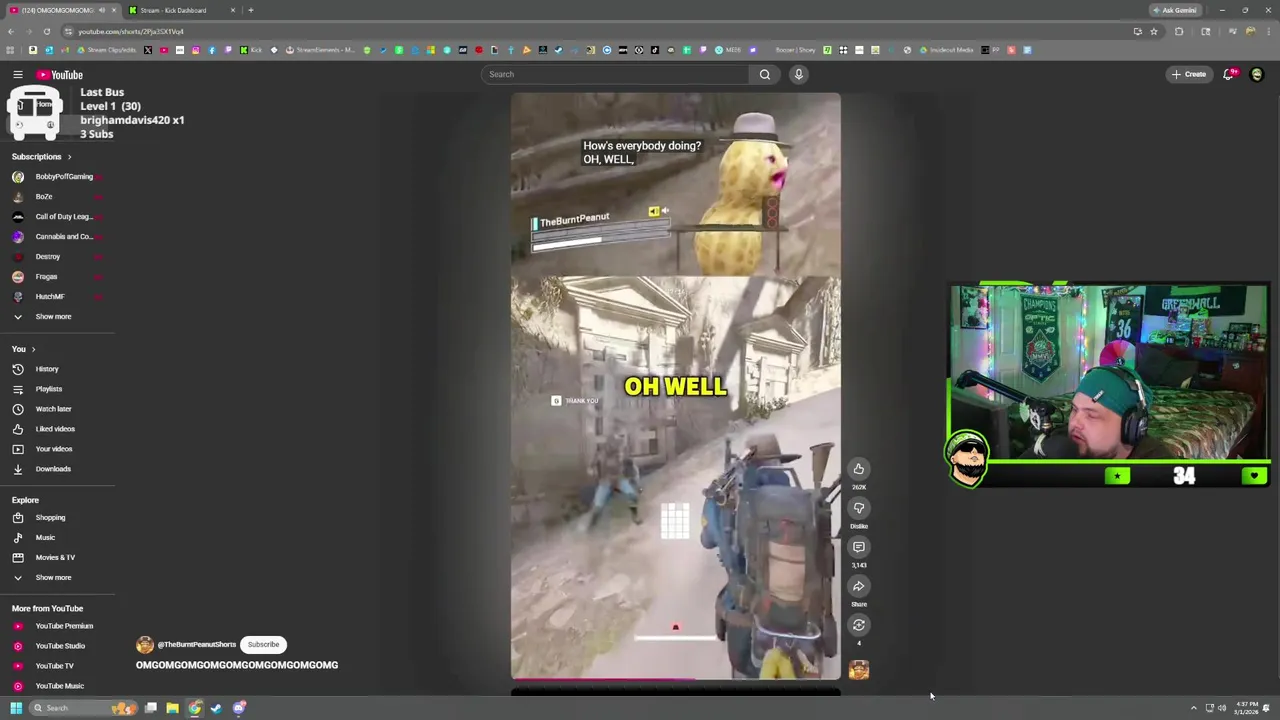Open File Explorer from the taskbar

(172, 708)
